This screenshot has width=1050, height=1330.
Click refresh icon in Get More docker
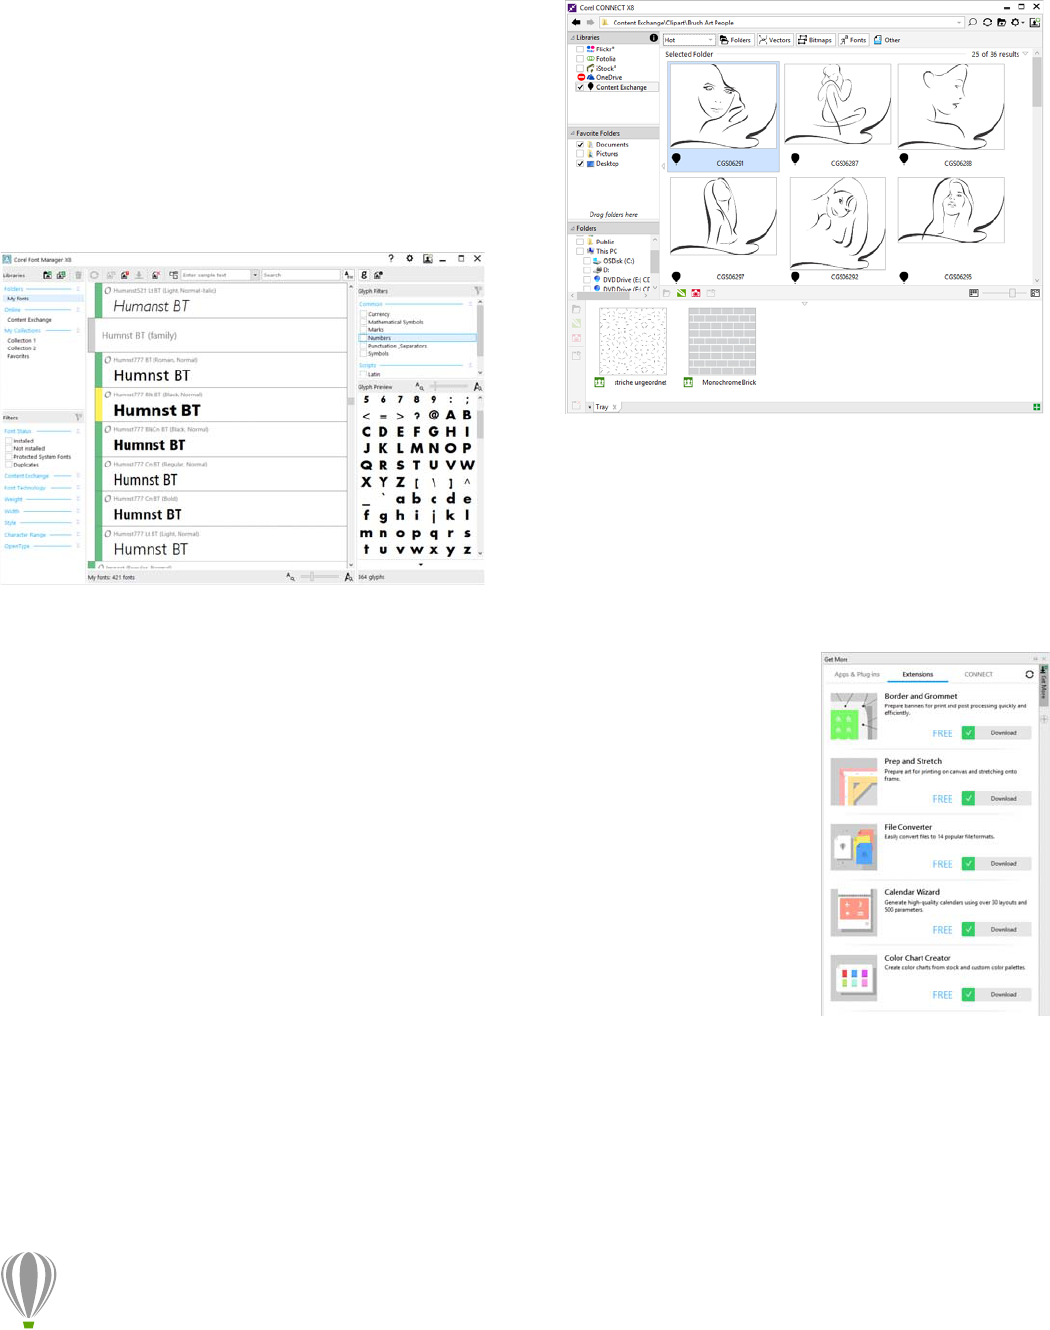click(x=1029, y=674)
